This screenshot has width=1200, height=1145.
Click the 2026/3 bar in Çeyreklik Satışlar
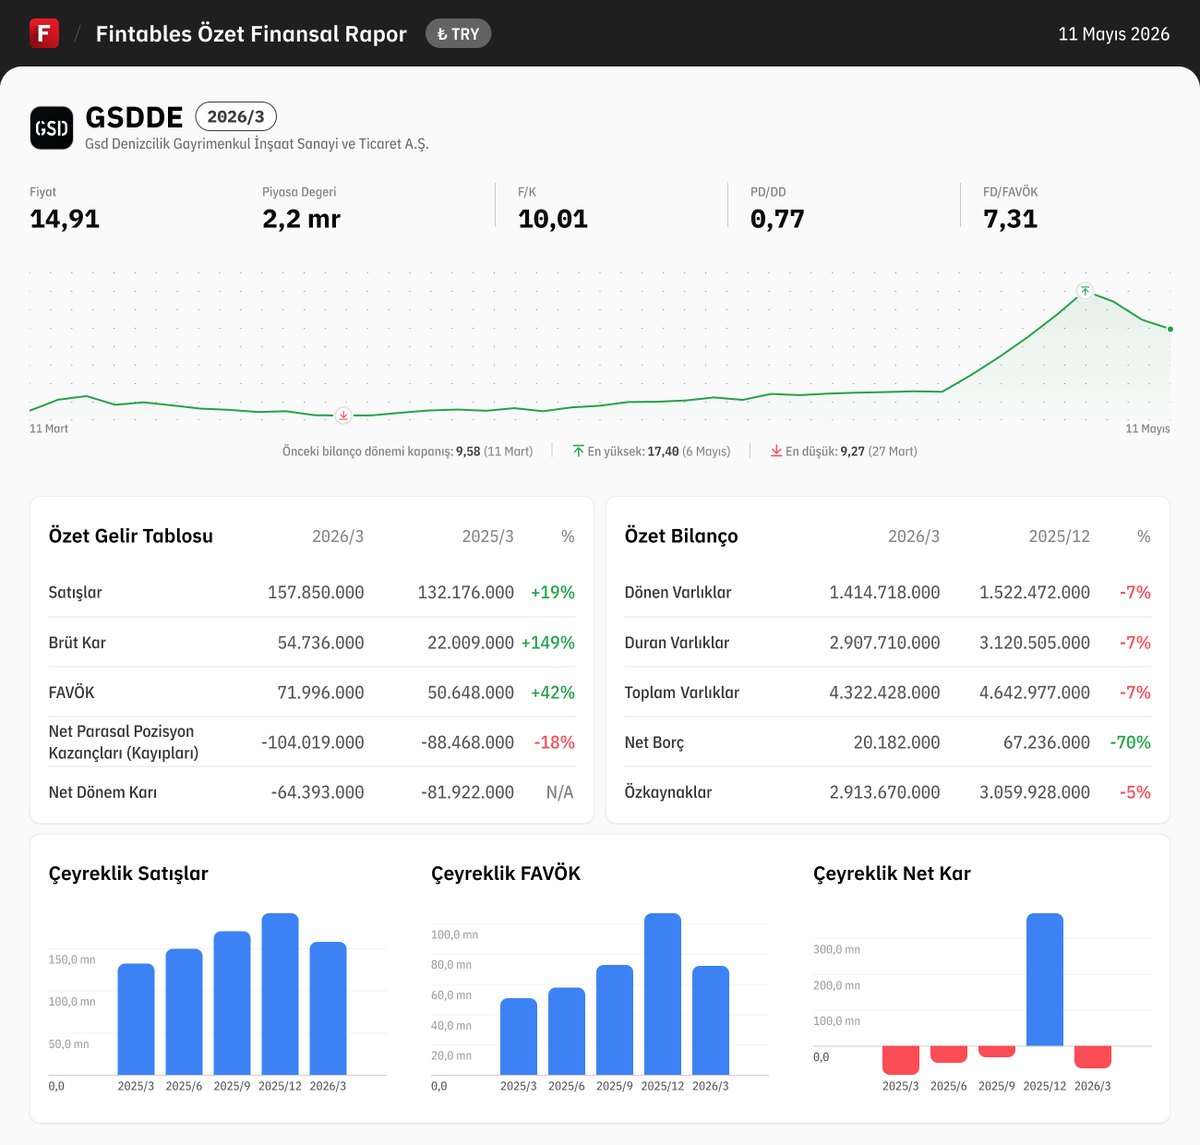328,1008
